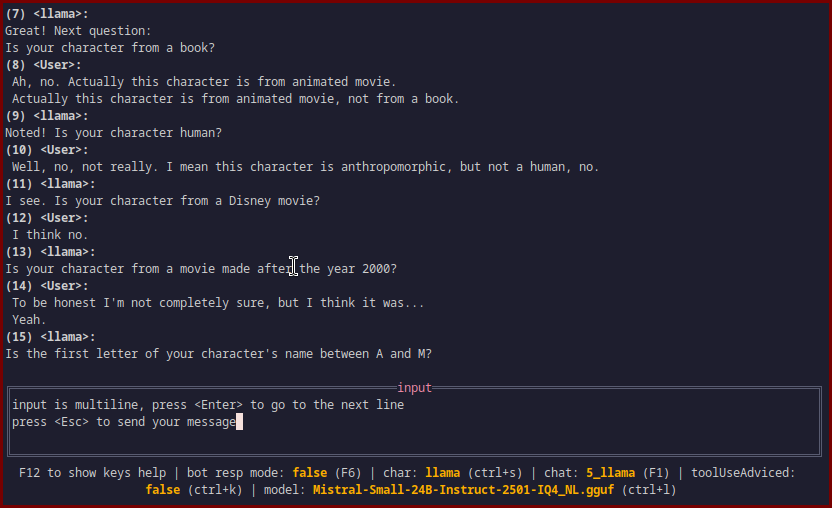
Task: Click the (10) <User> message header
Action: [46, 150]
